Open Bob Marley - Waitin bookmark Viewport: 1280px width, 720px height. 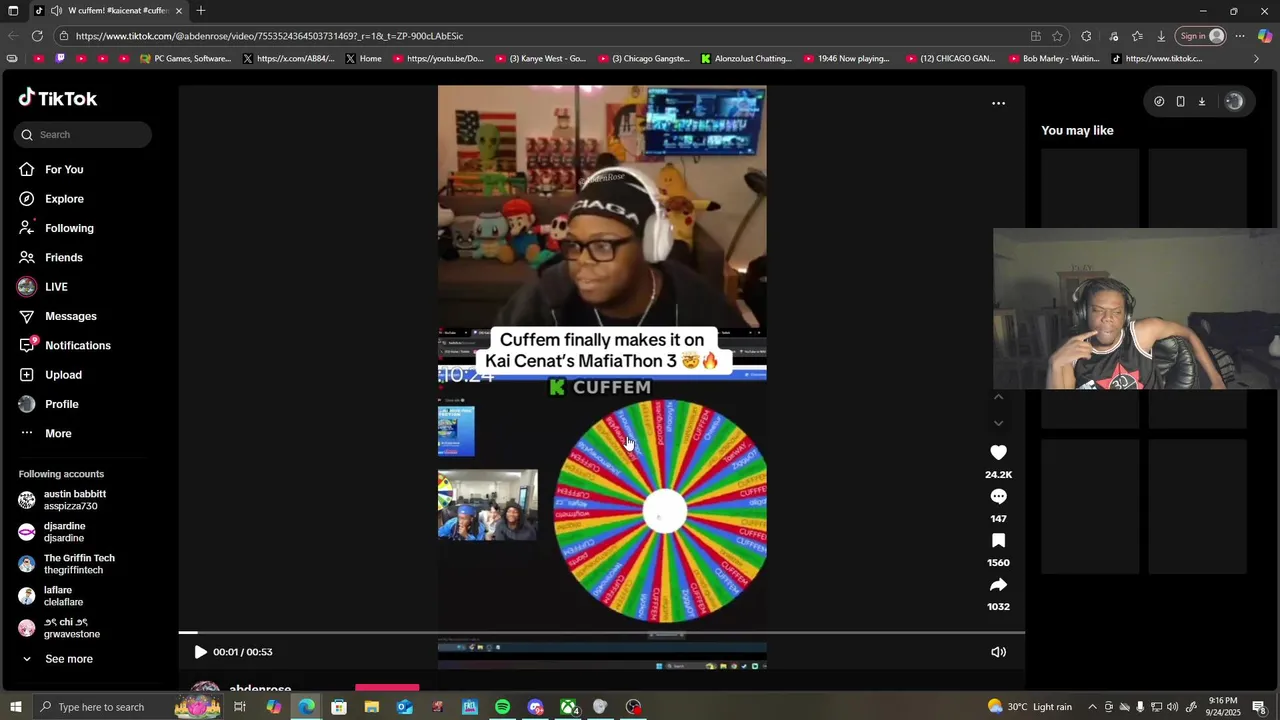(x=1054, y=58)
